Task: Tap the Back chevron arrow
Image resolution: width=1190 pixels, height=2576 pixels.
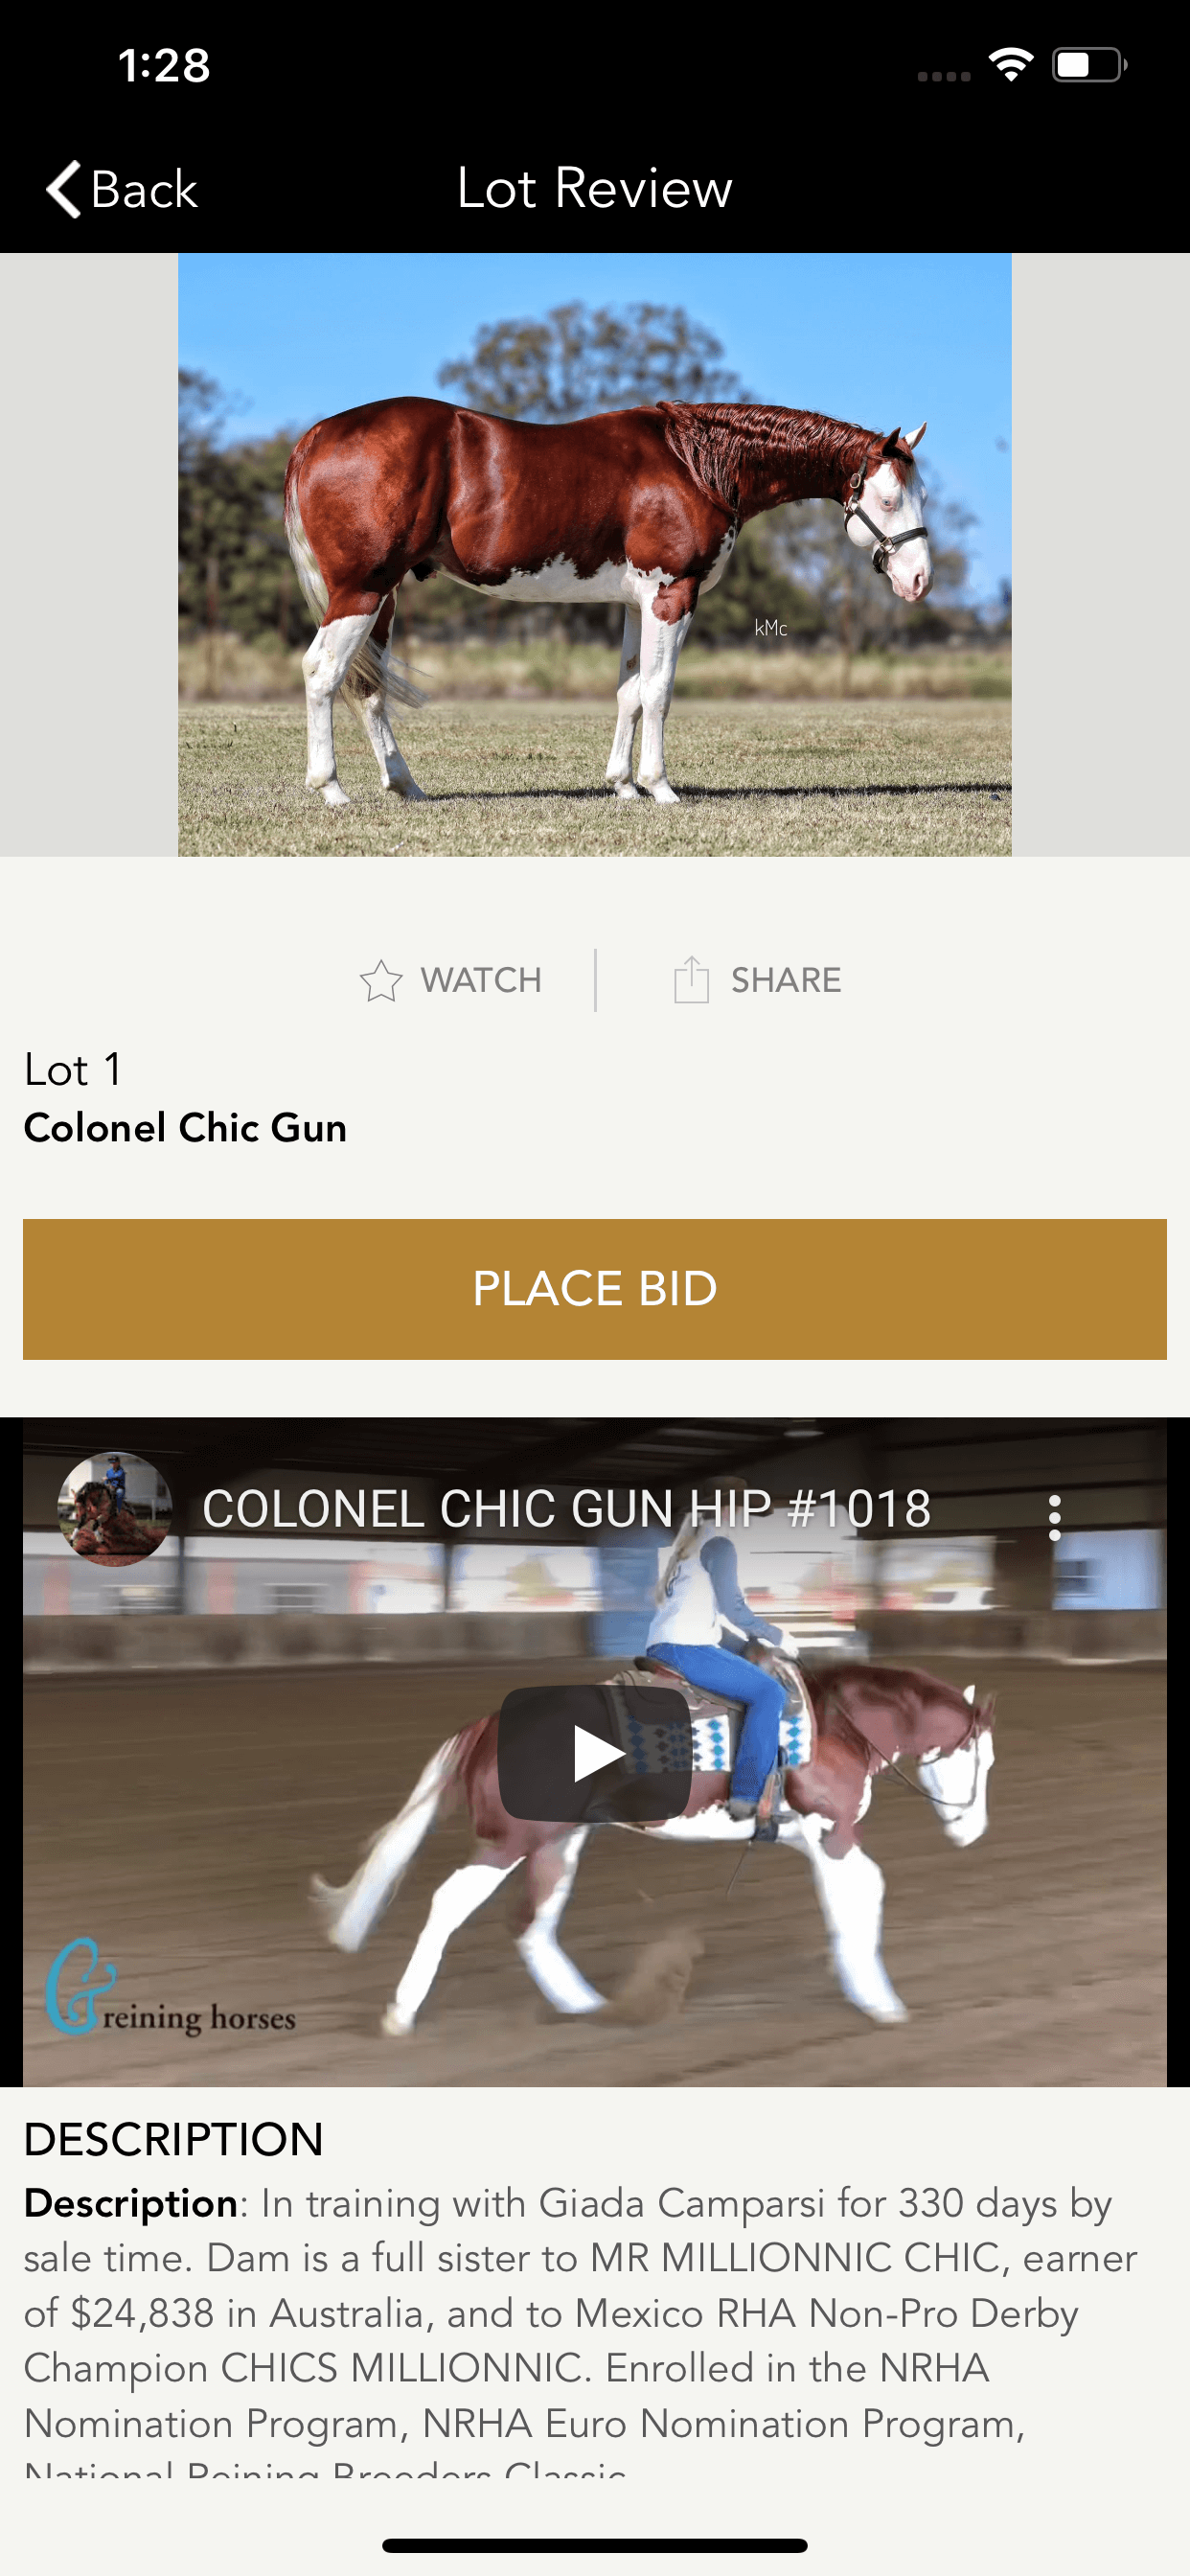Action: [x=64, y=188]
